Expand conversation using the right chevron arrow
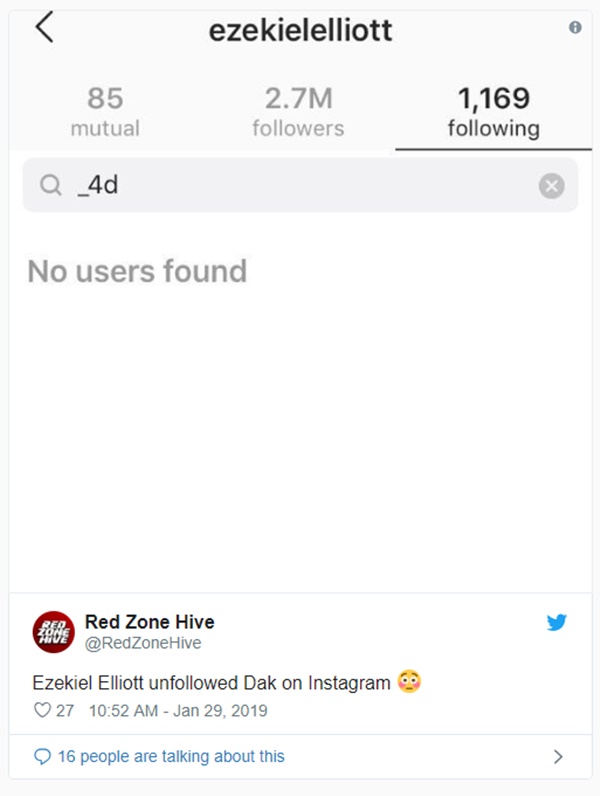600x796 pixels. click(x=558, y=757)
